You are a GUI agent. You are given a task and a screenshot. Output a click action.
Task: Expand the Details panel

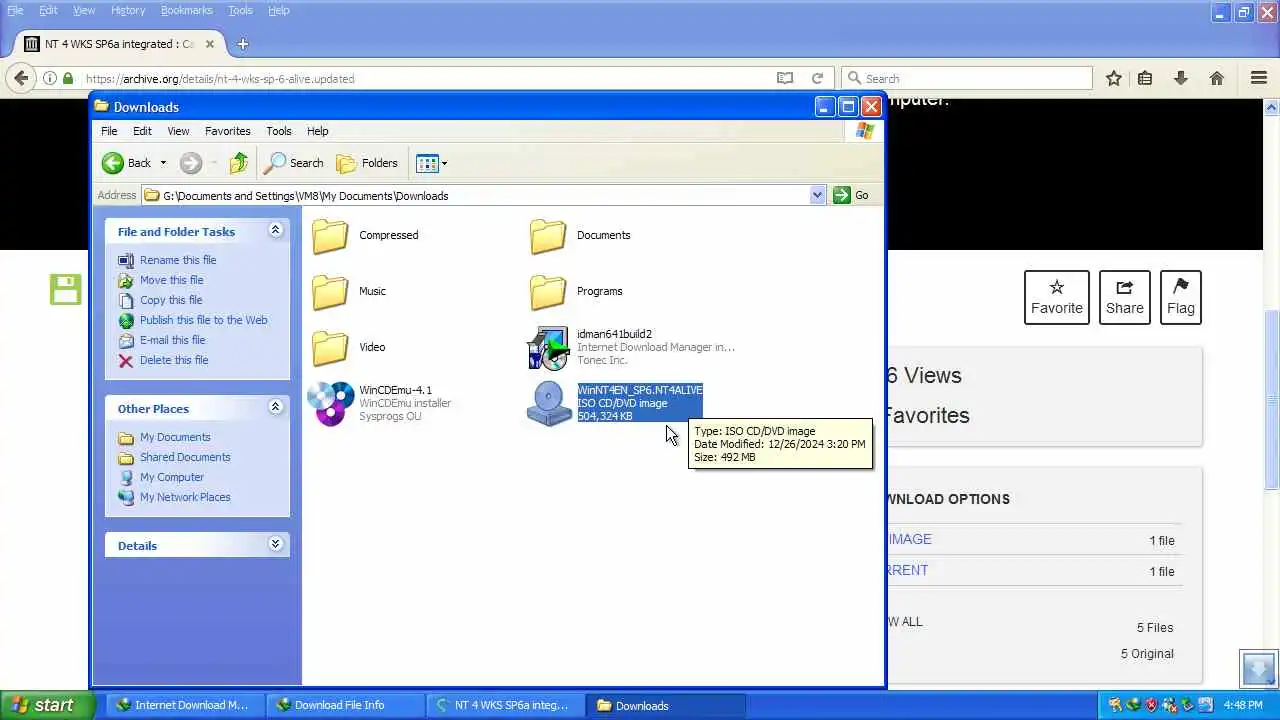pyautogui.click(x=275, y=545)
